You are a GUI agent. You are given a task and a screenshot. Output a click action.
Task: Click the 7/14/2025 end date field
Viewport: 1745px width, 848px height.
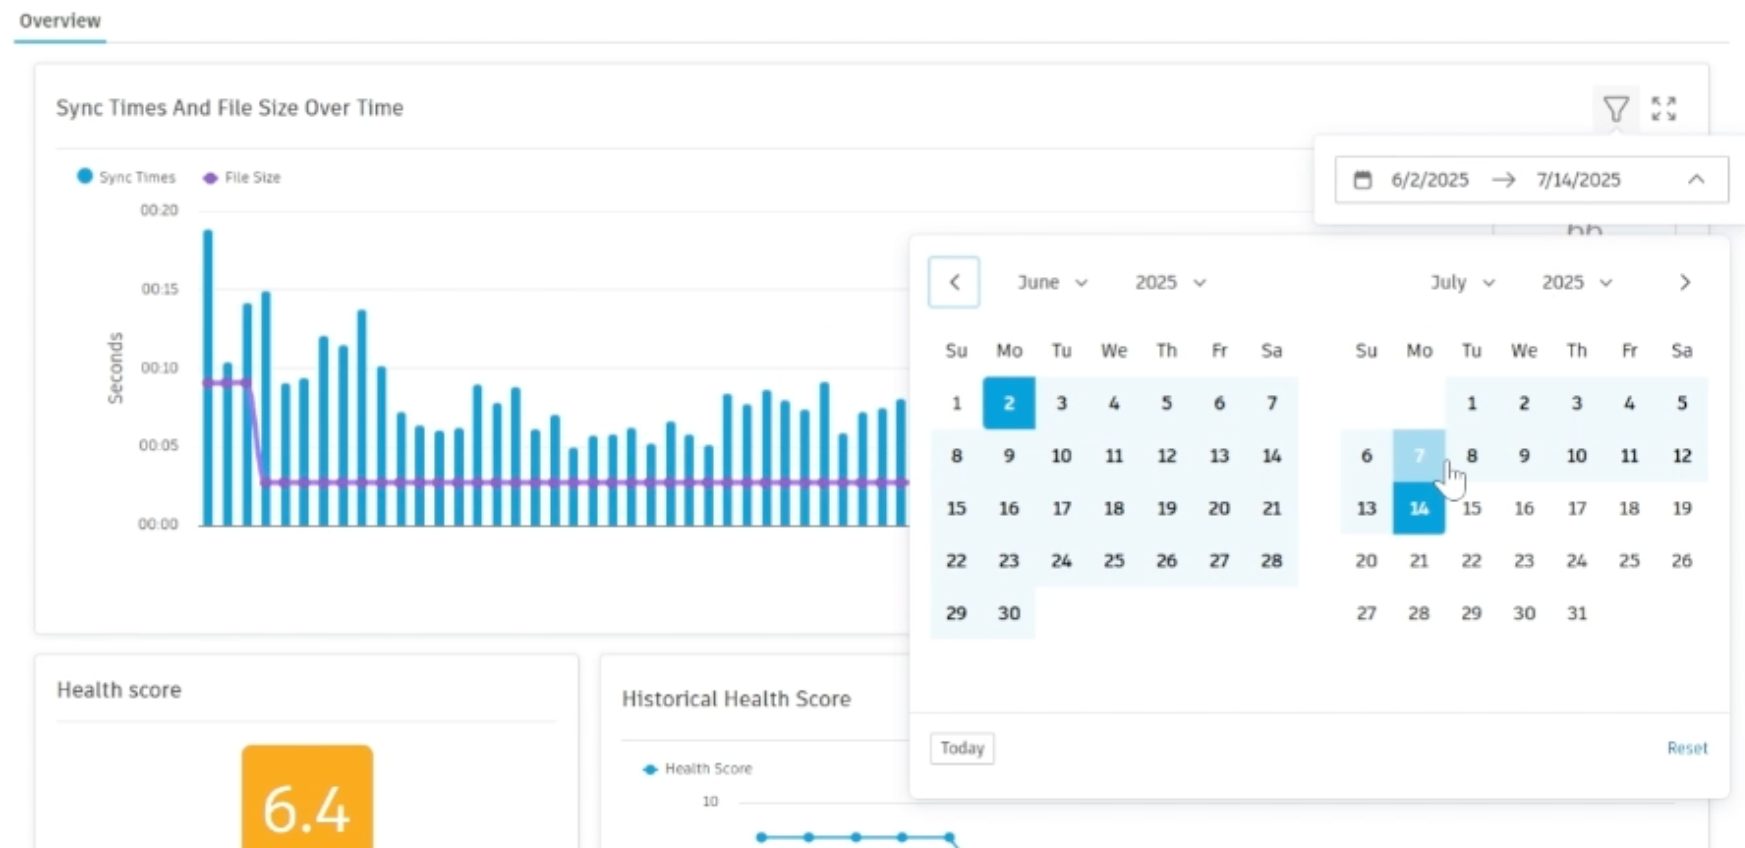(1578, 180)
